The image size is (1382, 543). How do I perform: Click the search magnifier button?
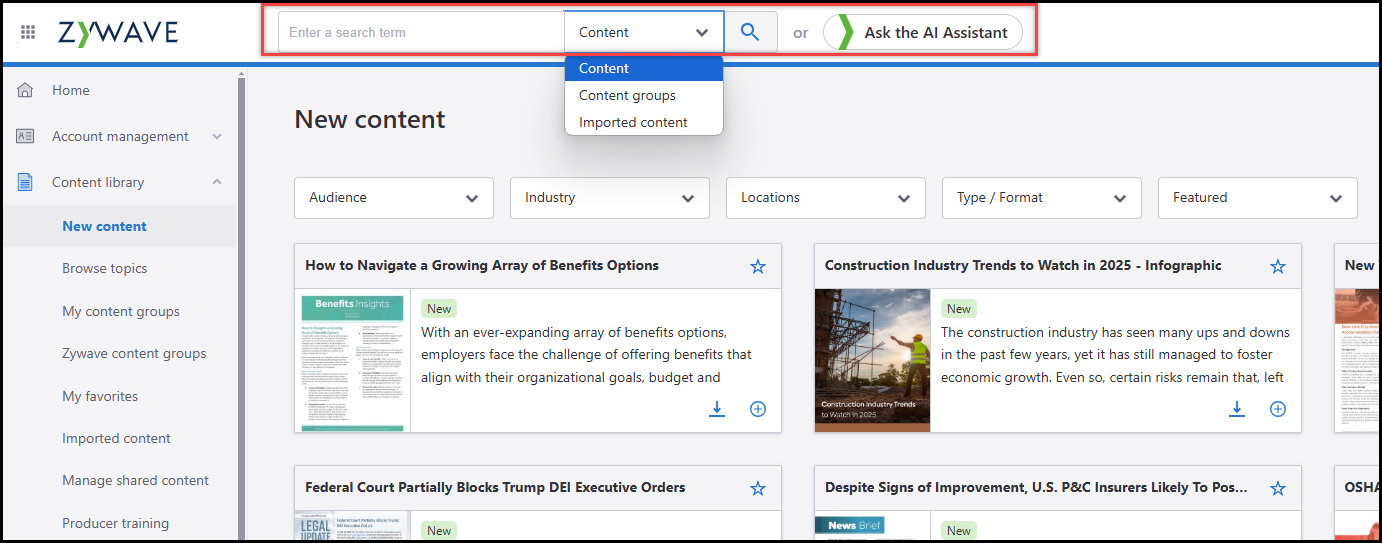click(x=750, y=32)
